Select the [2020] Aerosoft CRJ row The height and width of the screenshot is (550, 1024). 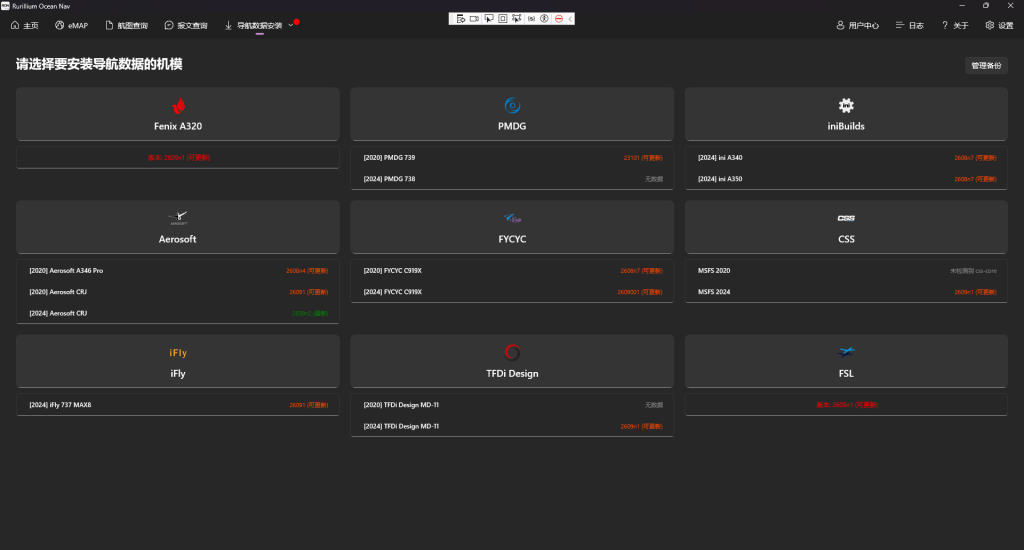pos(178,292)
